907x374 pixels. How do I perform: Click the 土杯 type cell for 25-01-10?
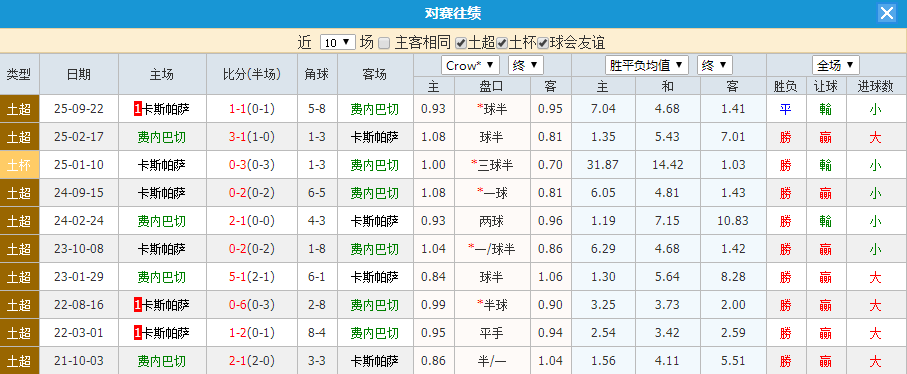(19, 165)
